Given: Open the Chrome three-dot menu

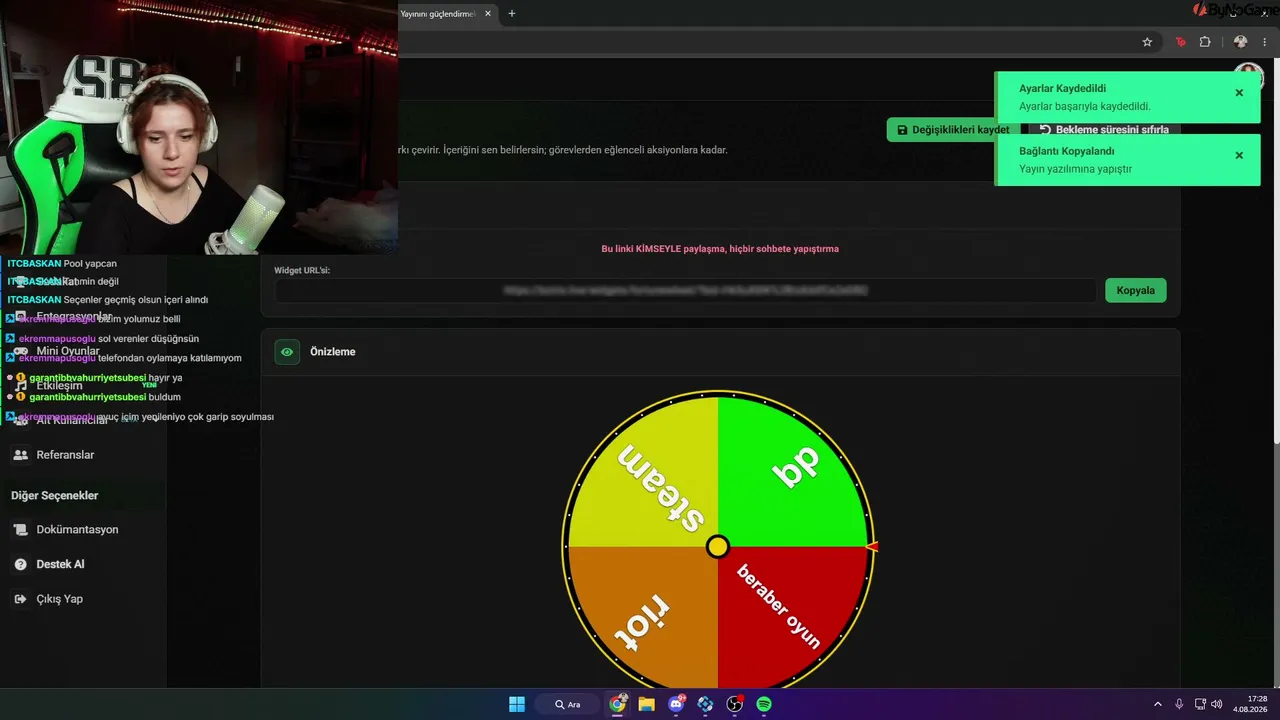Looking at the screenshot, I should pyautogui.click(x=1264, y=42).
